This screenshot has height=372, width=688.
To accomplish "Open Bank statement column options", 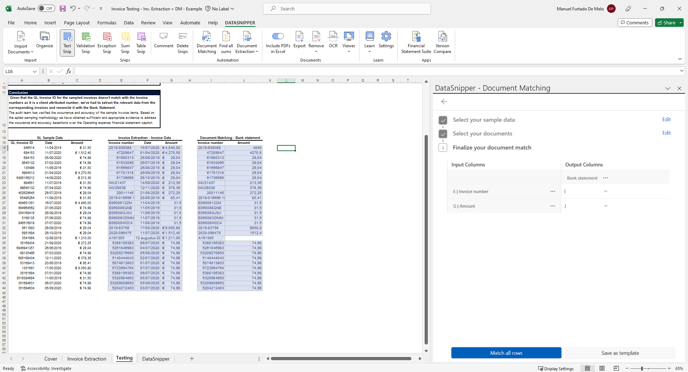I will (606, 178).
